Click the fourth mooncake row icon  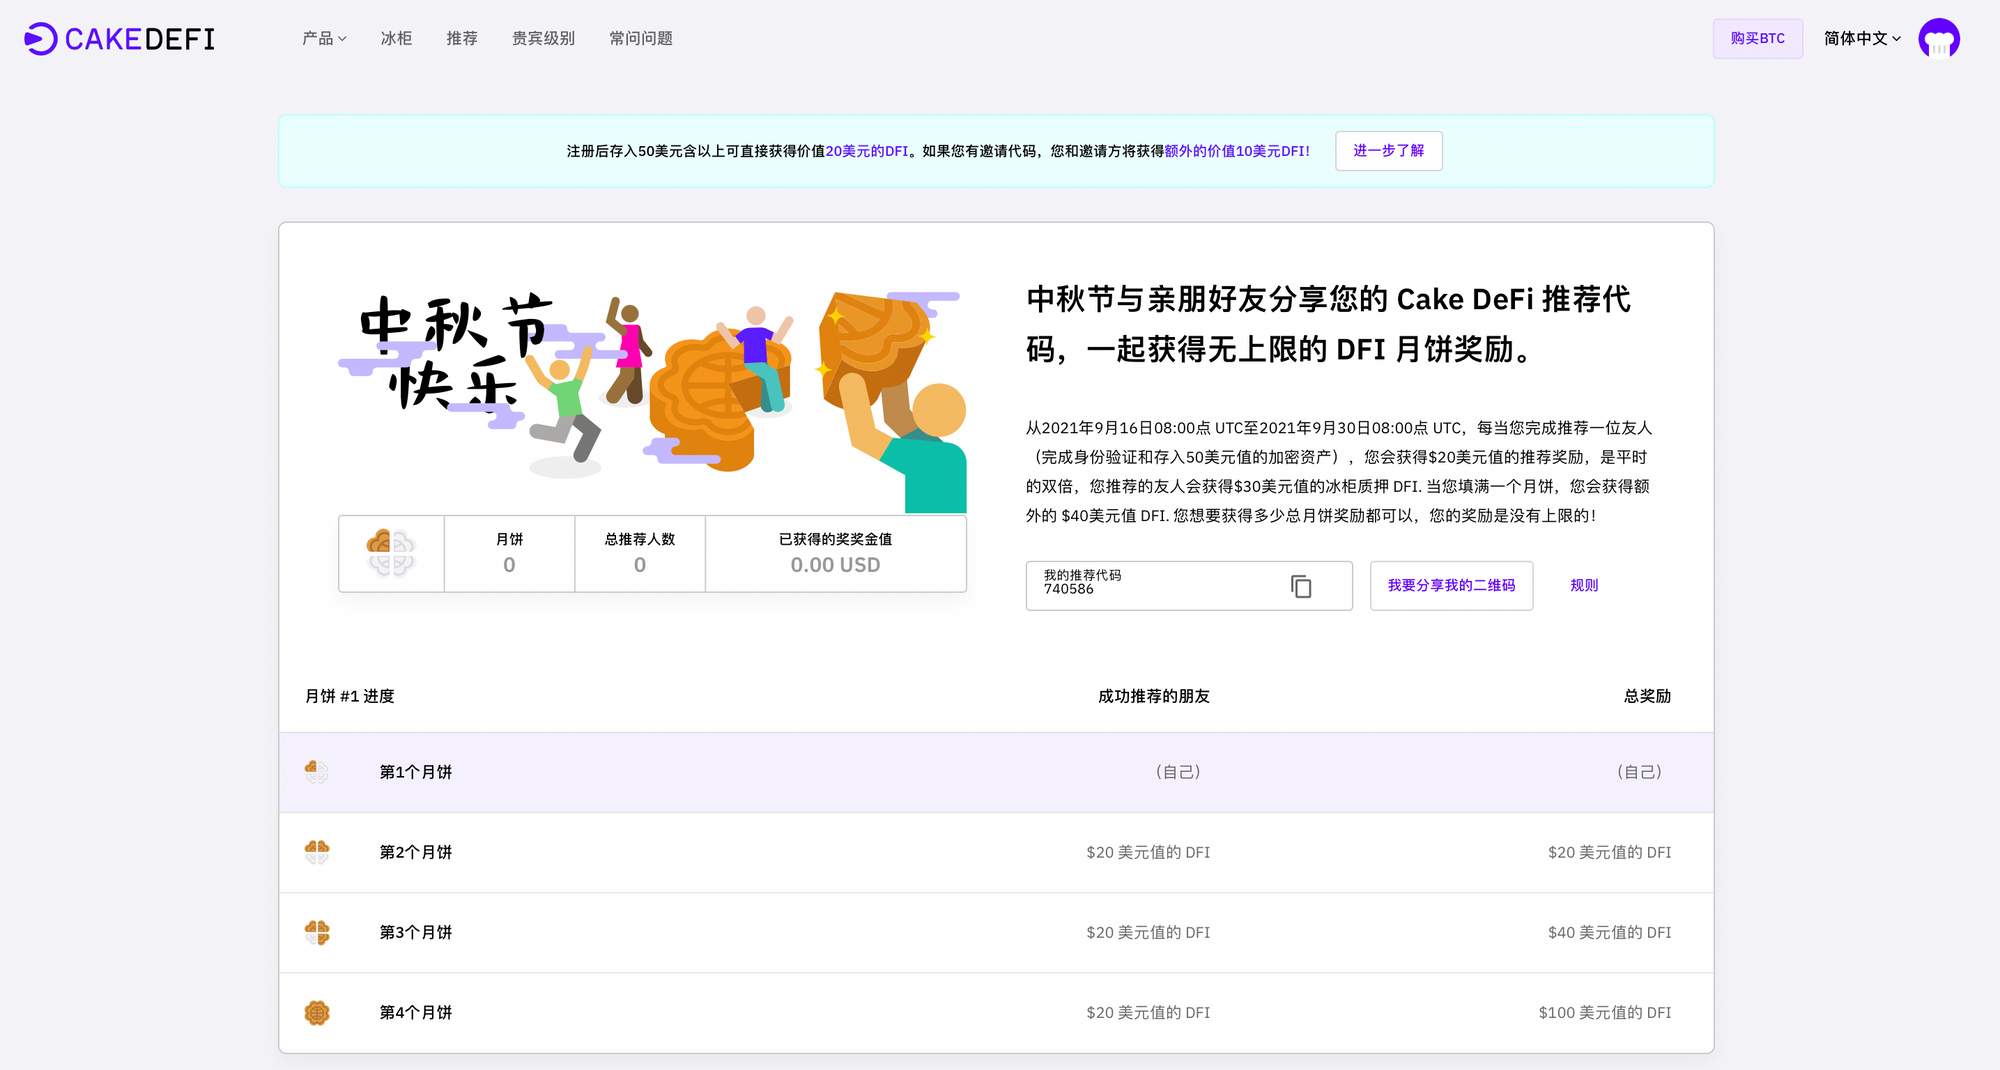[x=317, y=1013]
